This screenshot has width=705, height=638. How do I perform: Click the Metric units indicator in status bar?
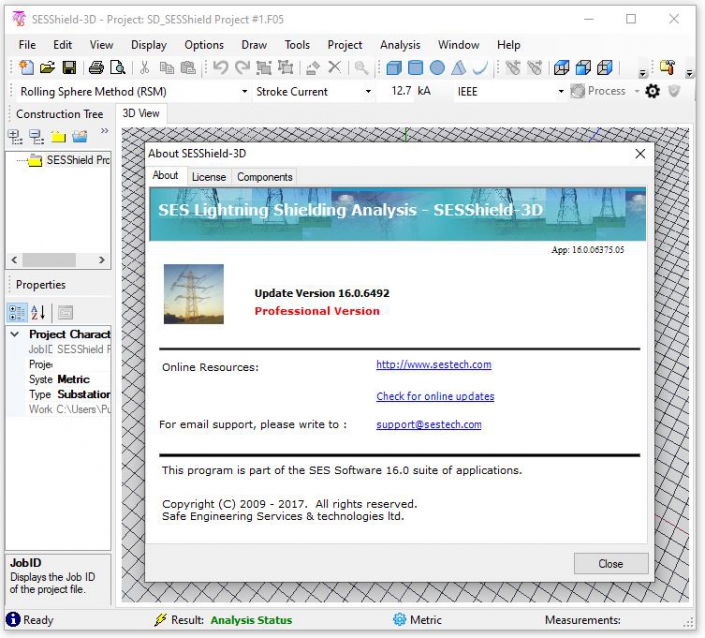click(418, 620)
